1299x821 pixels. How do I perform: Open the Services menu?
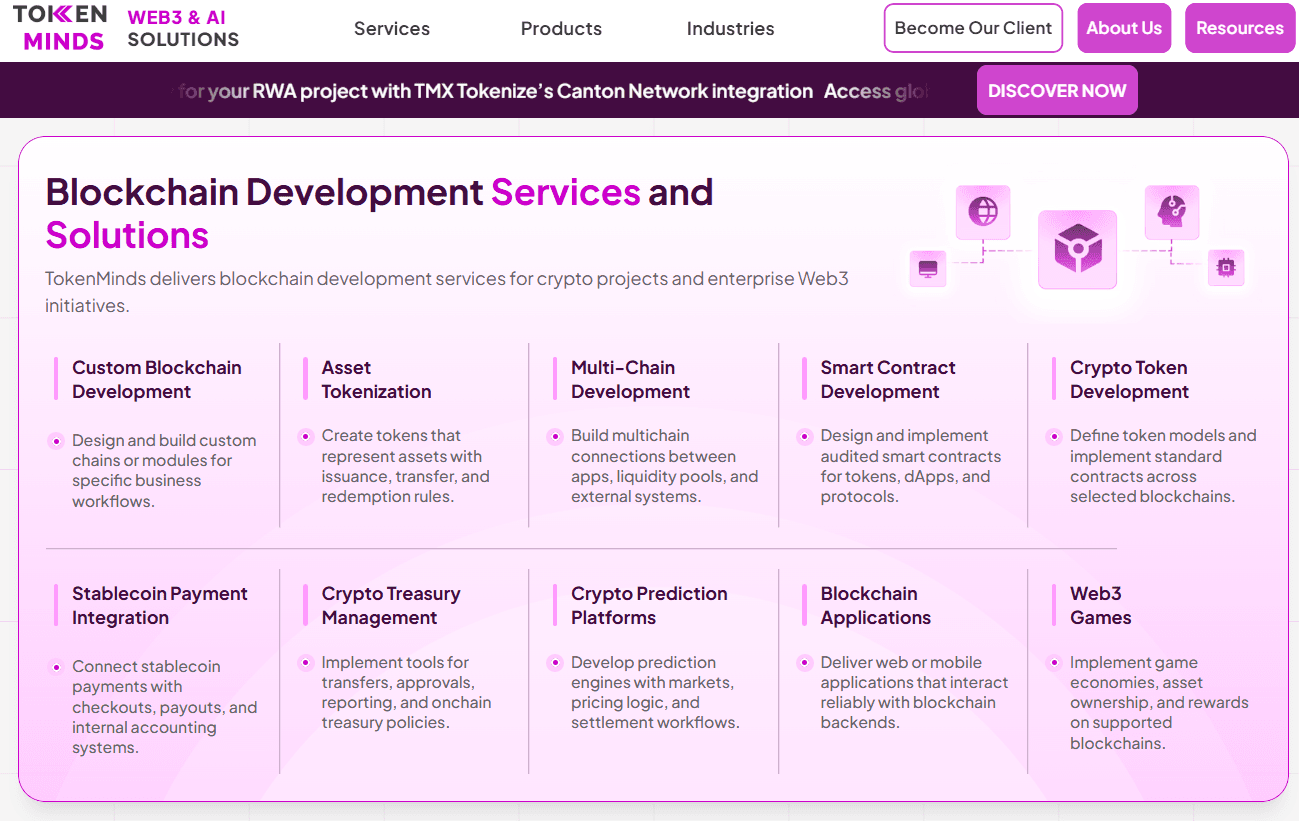[392, 29]
